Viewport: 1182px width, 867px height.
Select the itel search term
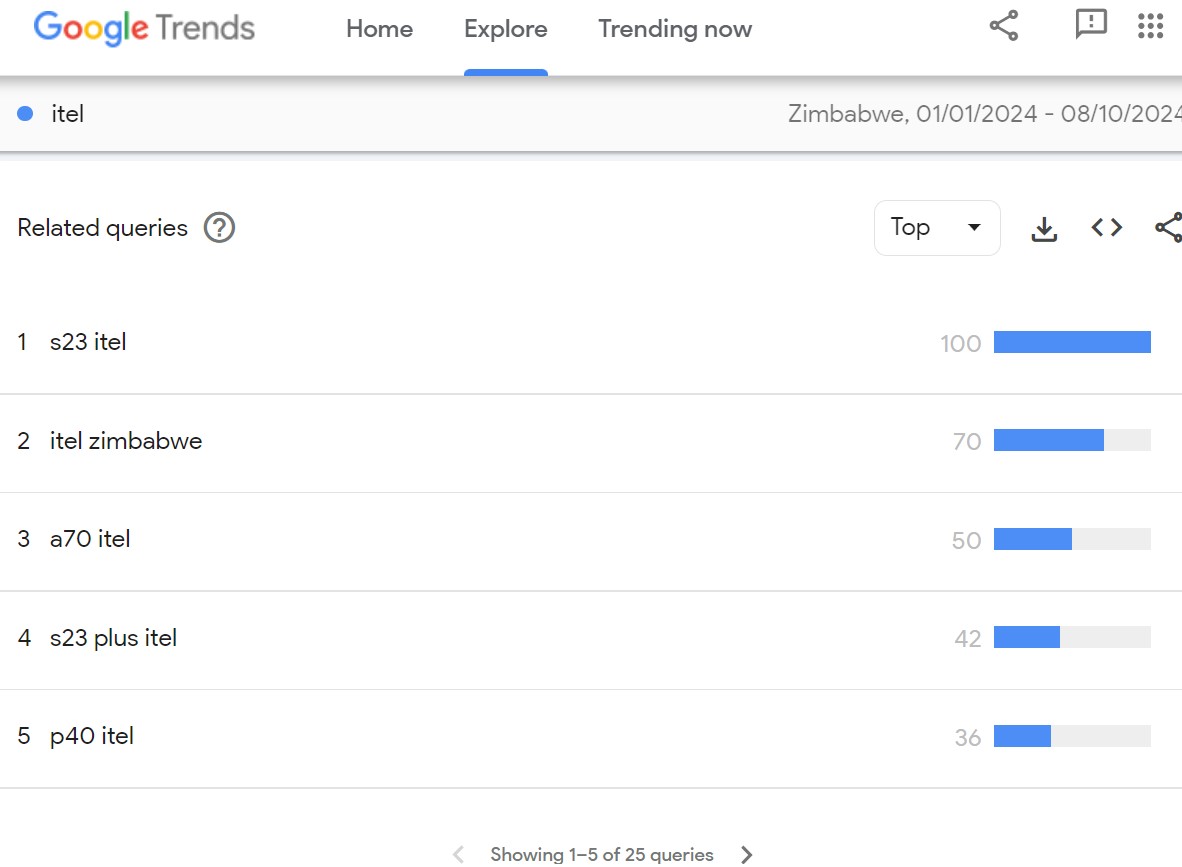pyautogui.click(x=67, y=114)
